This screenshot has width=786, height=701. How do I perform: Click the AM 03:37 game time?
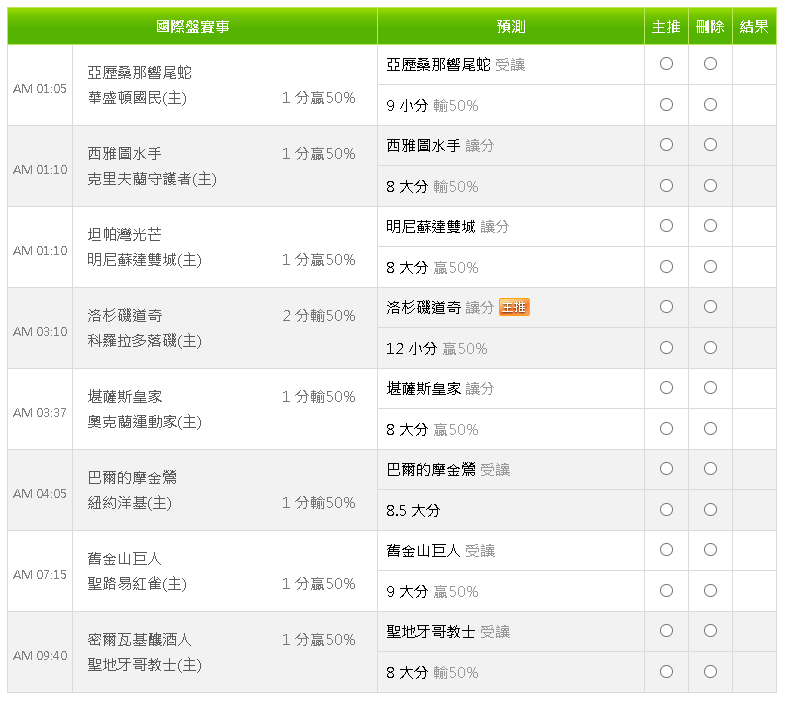[40, 413]
